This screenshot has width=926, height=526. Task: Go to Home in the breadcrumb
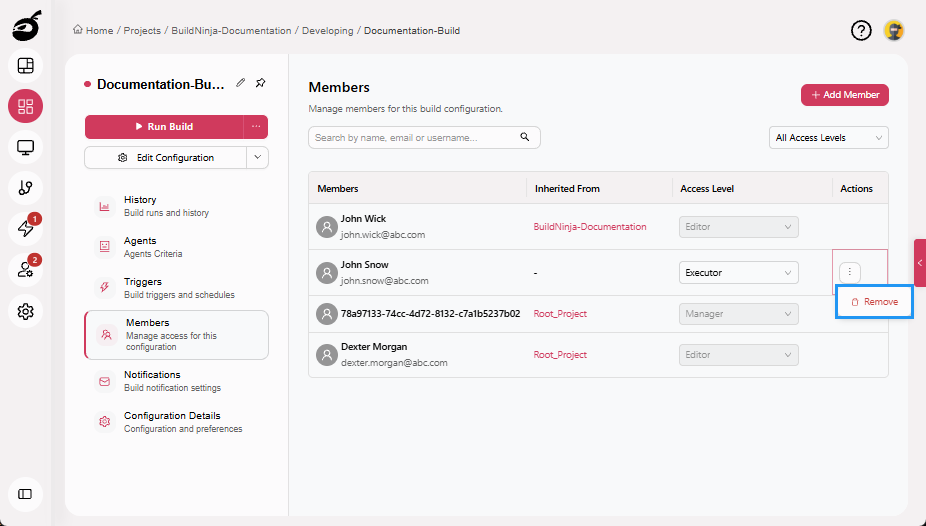[99, 31]
